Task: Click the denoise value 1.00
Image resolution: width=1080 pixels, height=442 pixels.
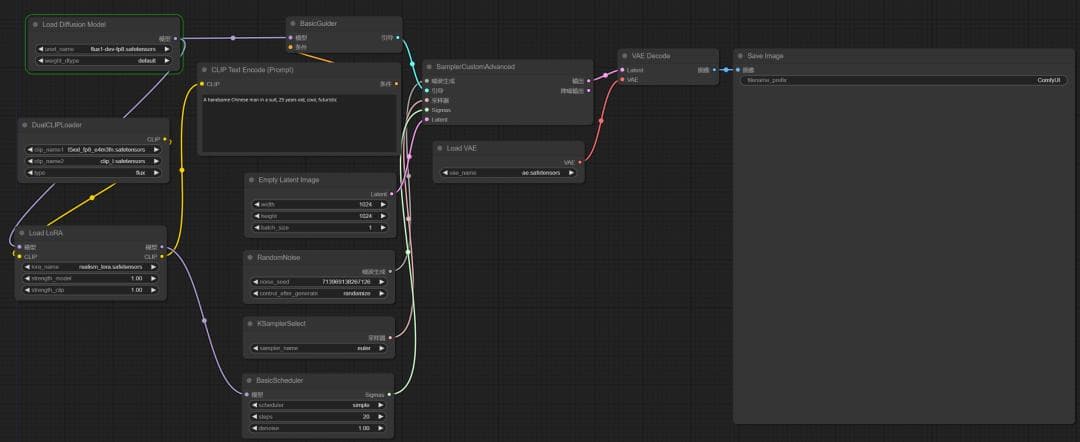Action: tap(364, 428)
